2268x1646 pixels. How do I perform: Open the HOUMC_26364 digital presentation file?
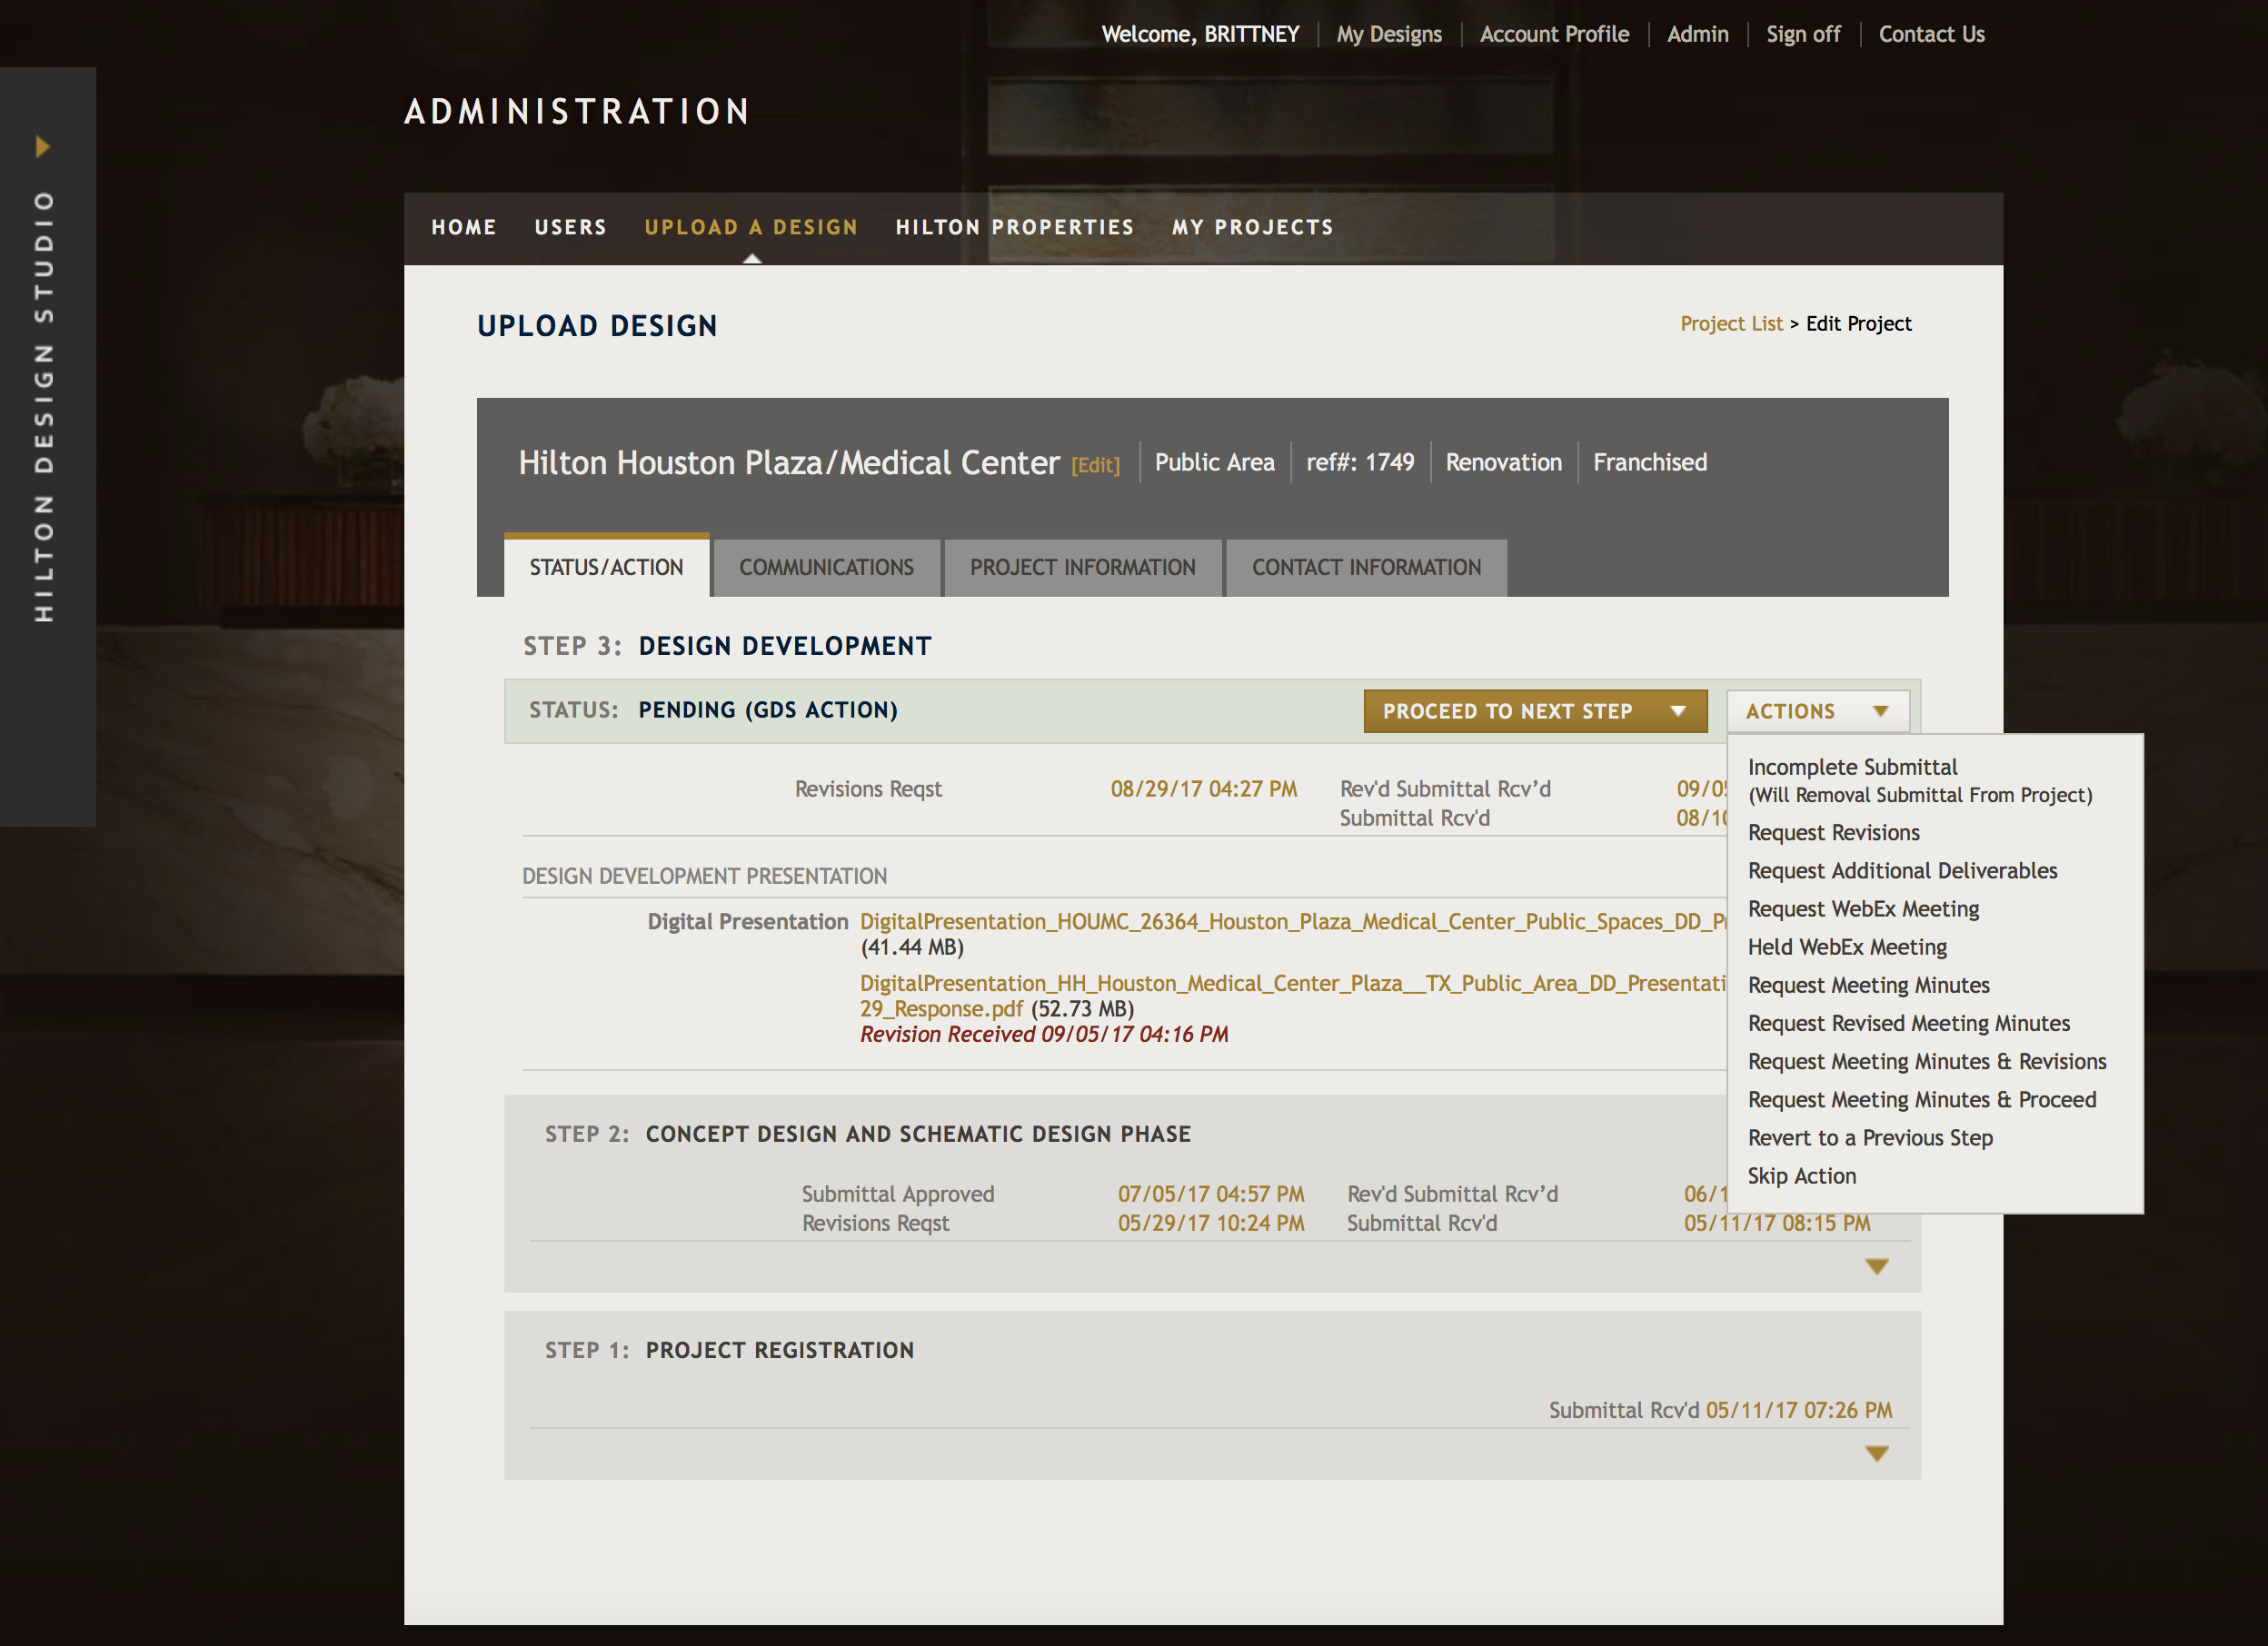(1293, 921)
